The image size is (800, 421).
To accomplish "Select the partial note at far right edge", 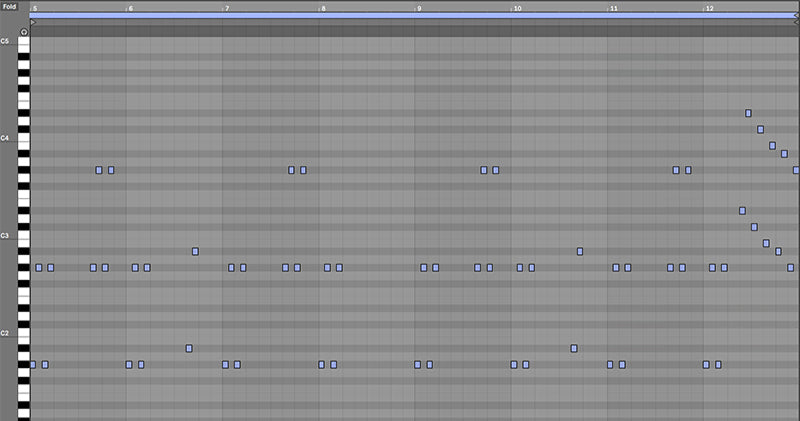I will (796, 170).
